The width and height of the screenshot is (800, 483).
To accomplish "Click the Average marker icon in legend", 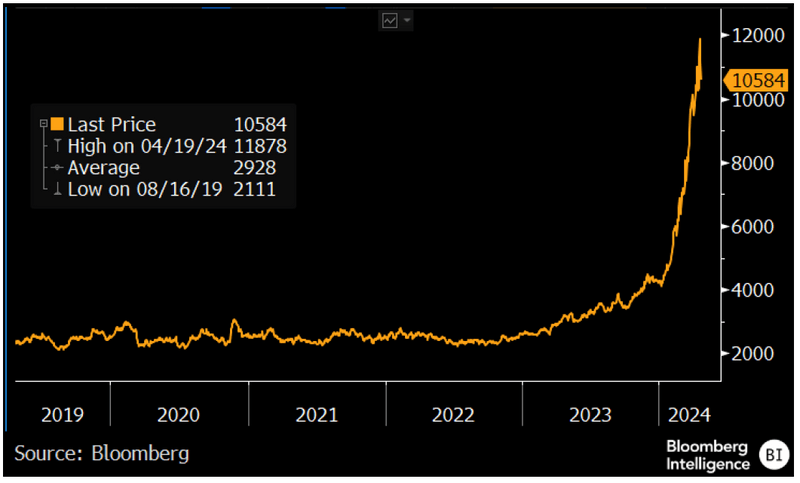I will [x=57, y=167].
